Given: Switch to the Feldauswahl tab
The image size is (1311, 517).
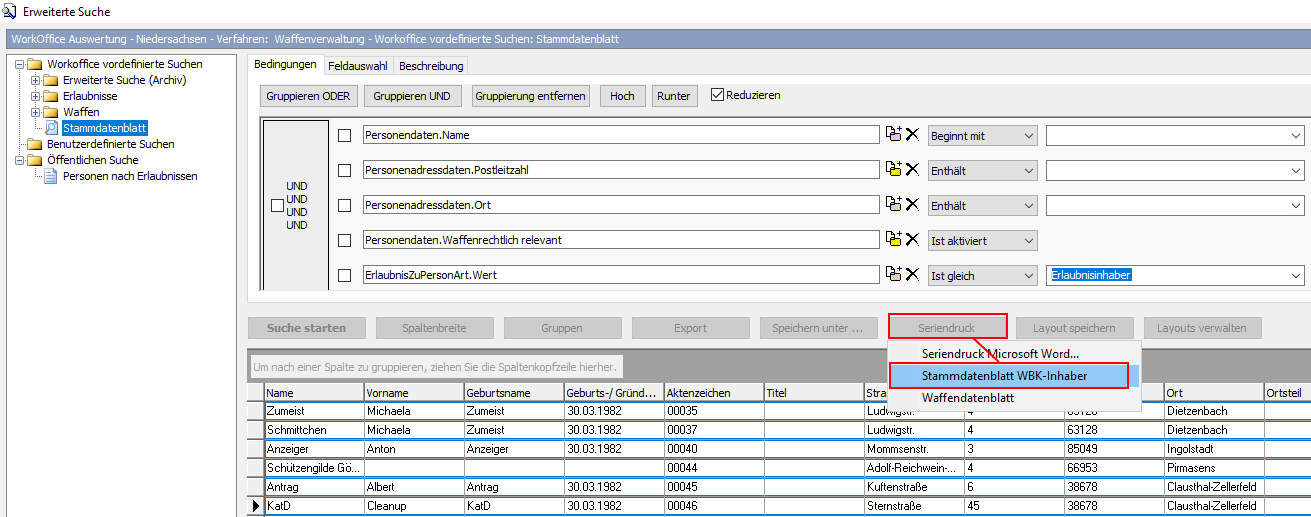Looking at the screenshot, I should [357, 66].
